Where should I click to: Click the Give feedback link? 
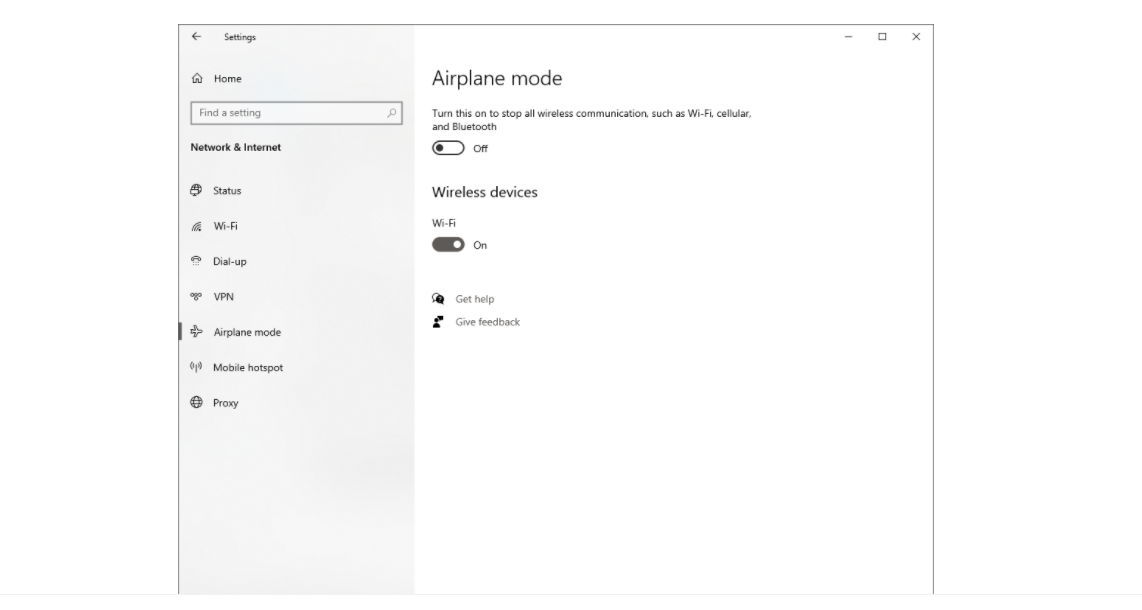pos(487,322)
